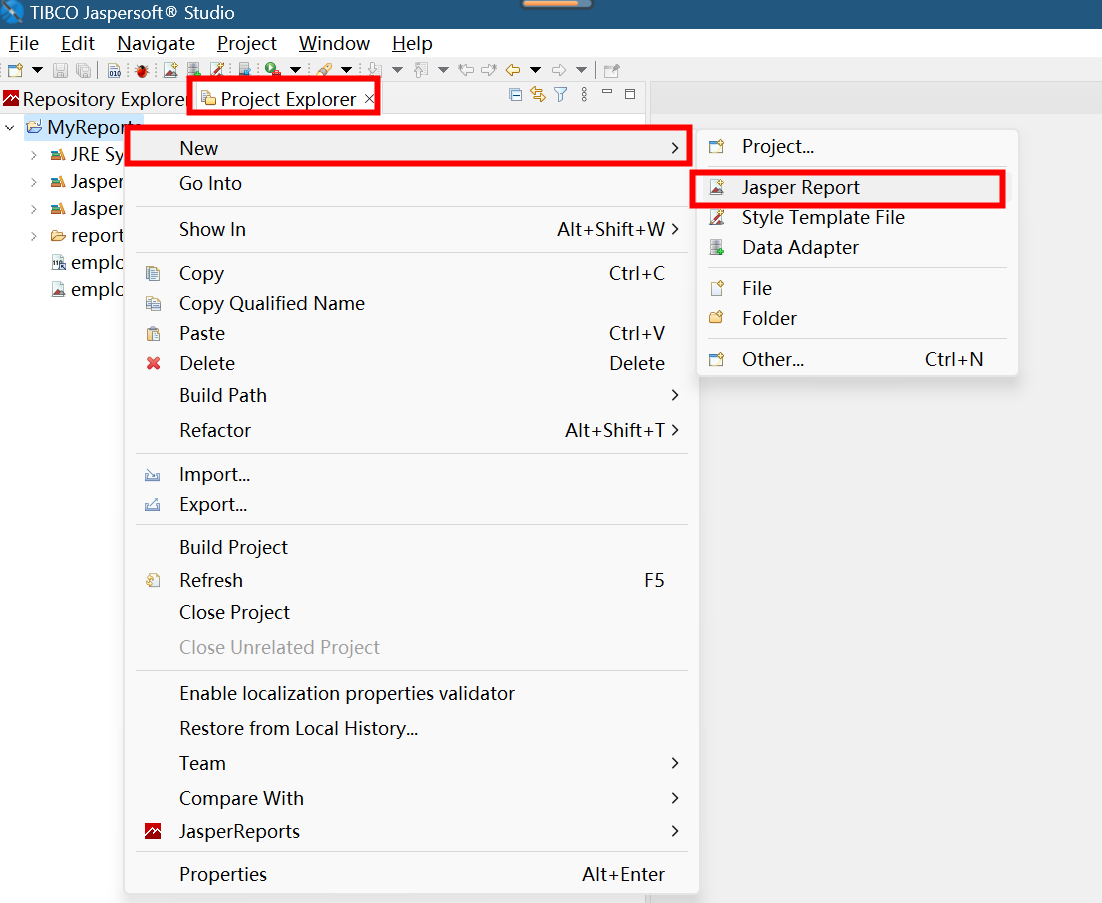Click the Save icon in toolbar

pos(60,70)
